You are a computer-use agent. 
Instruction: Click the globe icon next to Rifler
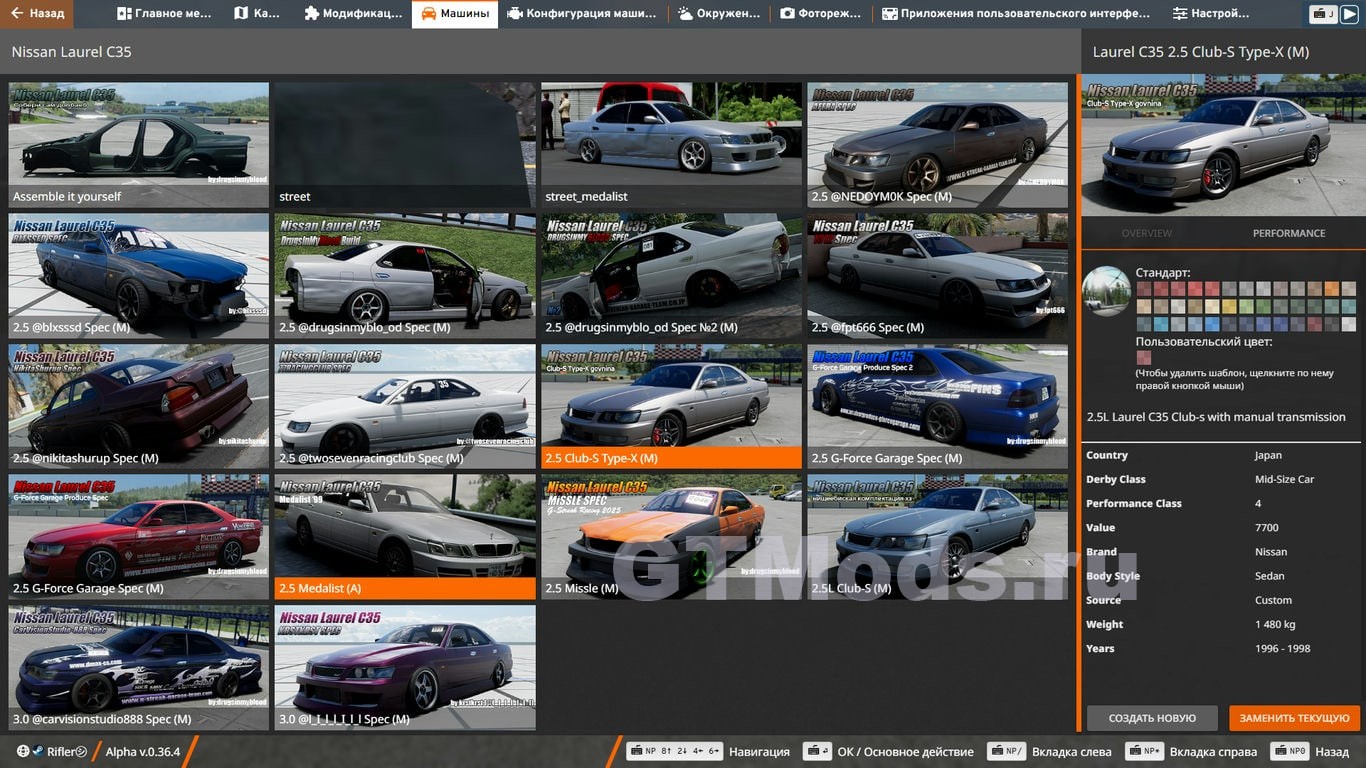point(23,751)
